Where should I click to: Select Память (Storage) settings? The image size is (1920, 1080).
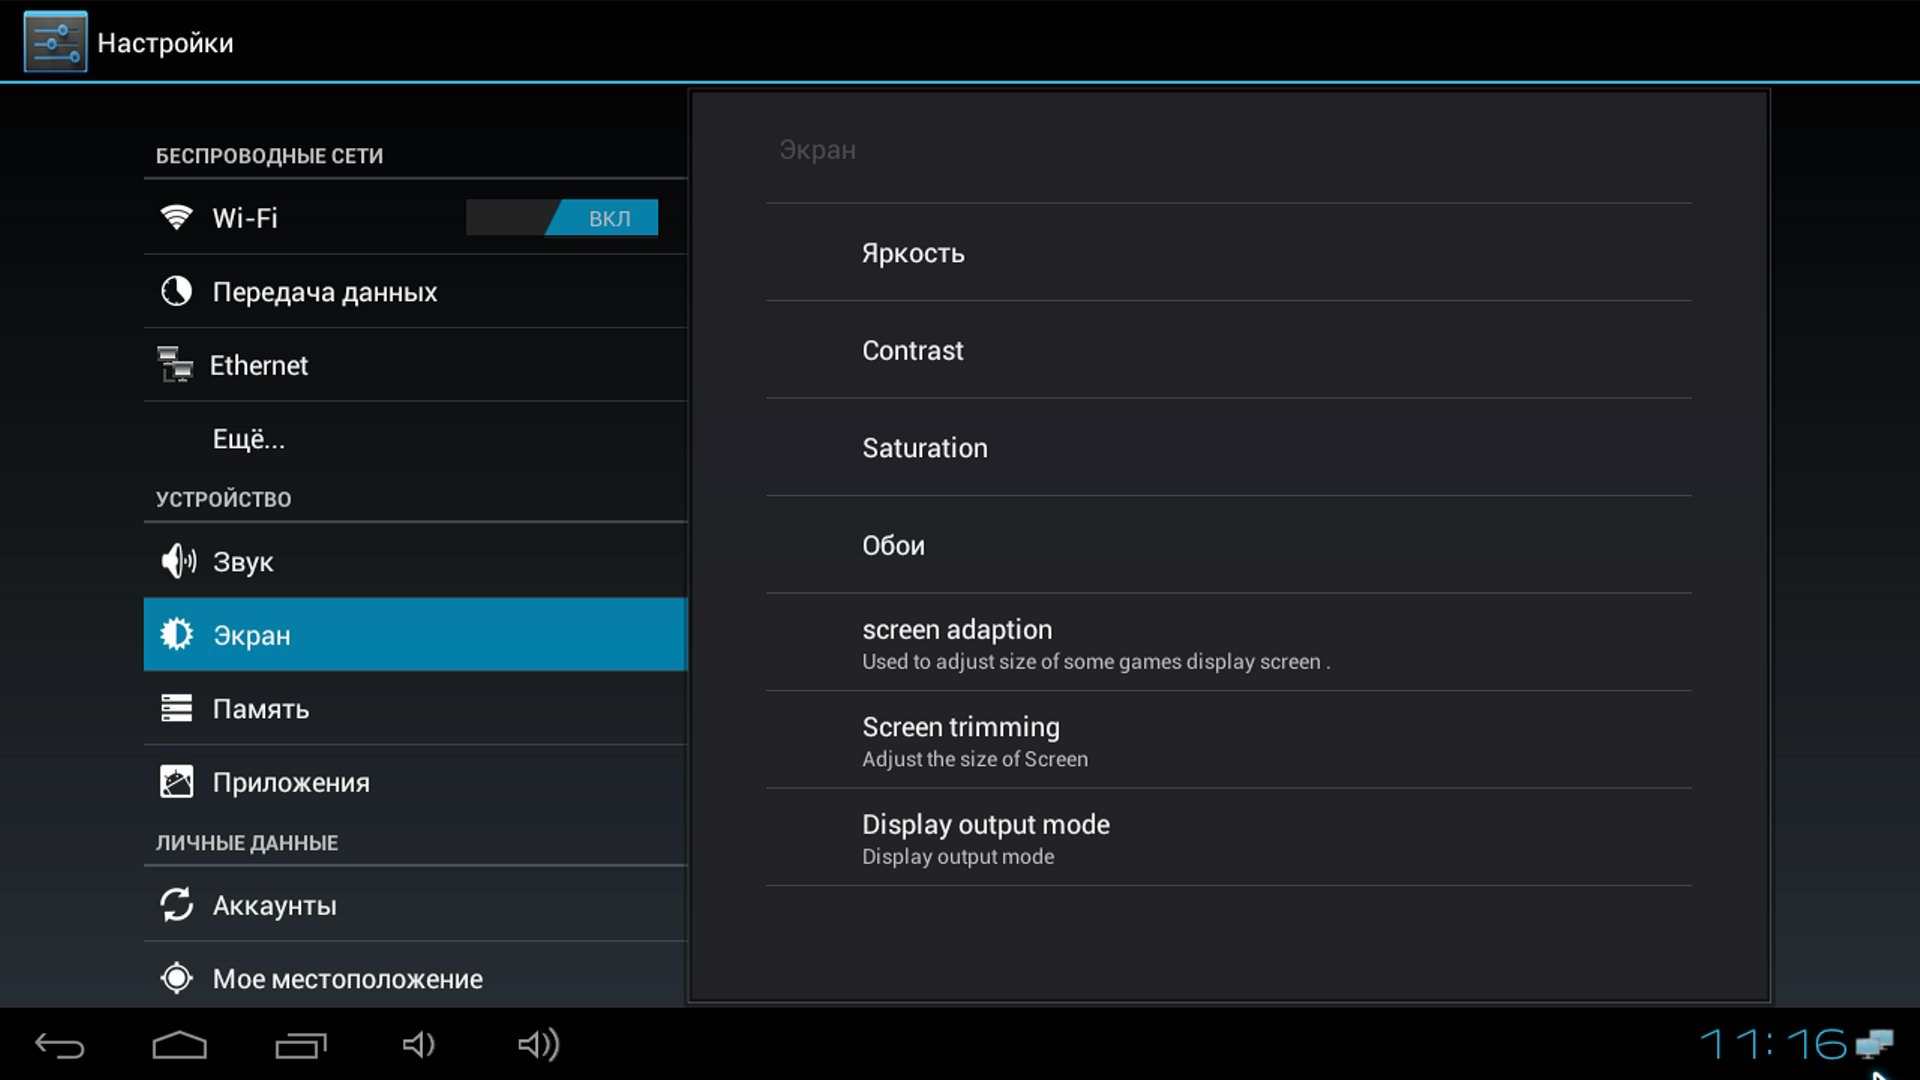coord(414,708)
